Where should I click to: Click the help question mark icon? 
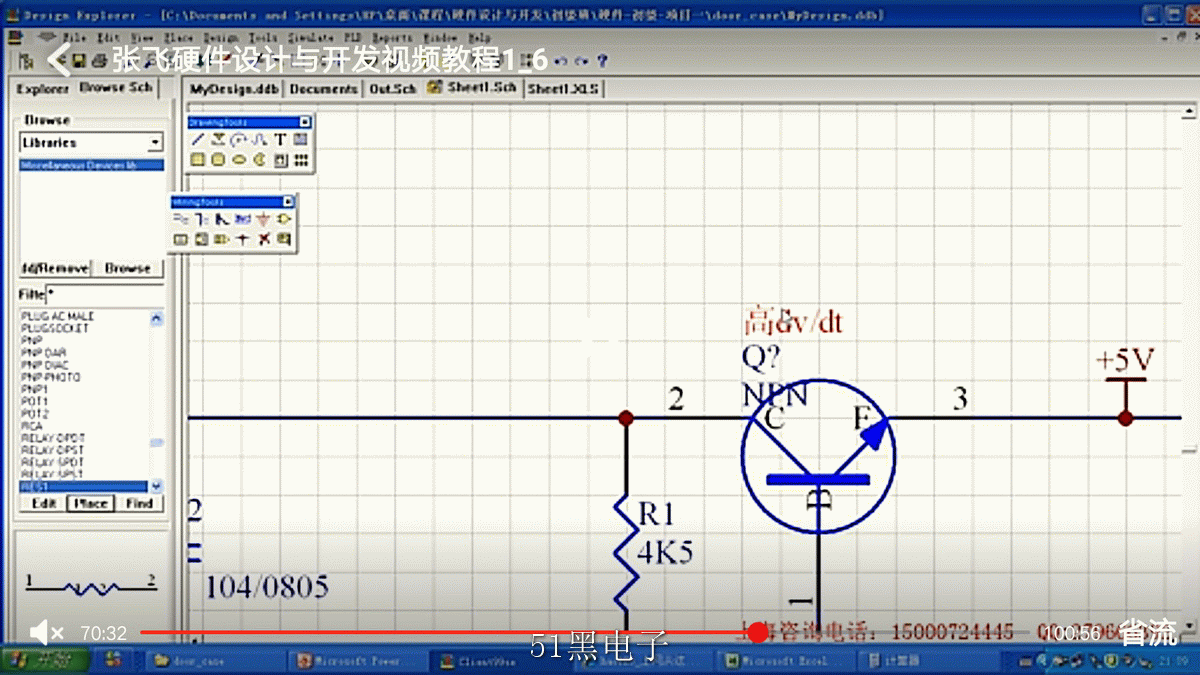pos(602,61)
